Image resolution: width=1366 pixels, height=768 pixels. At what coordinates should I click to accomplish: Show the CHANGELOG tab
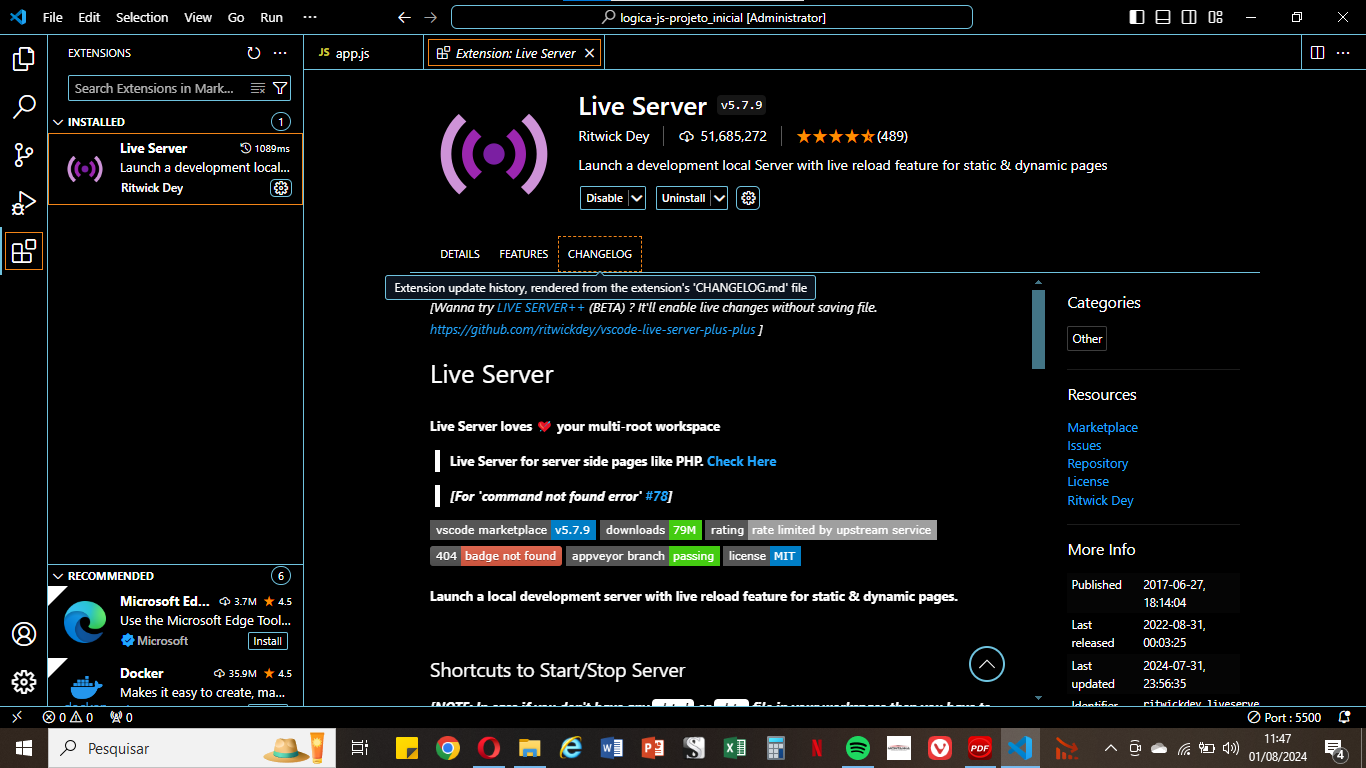tap(600, 254)
